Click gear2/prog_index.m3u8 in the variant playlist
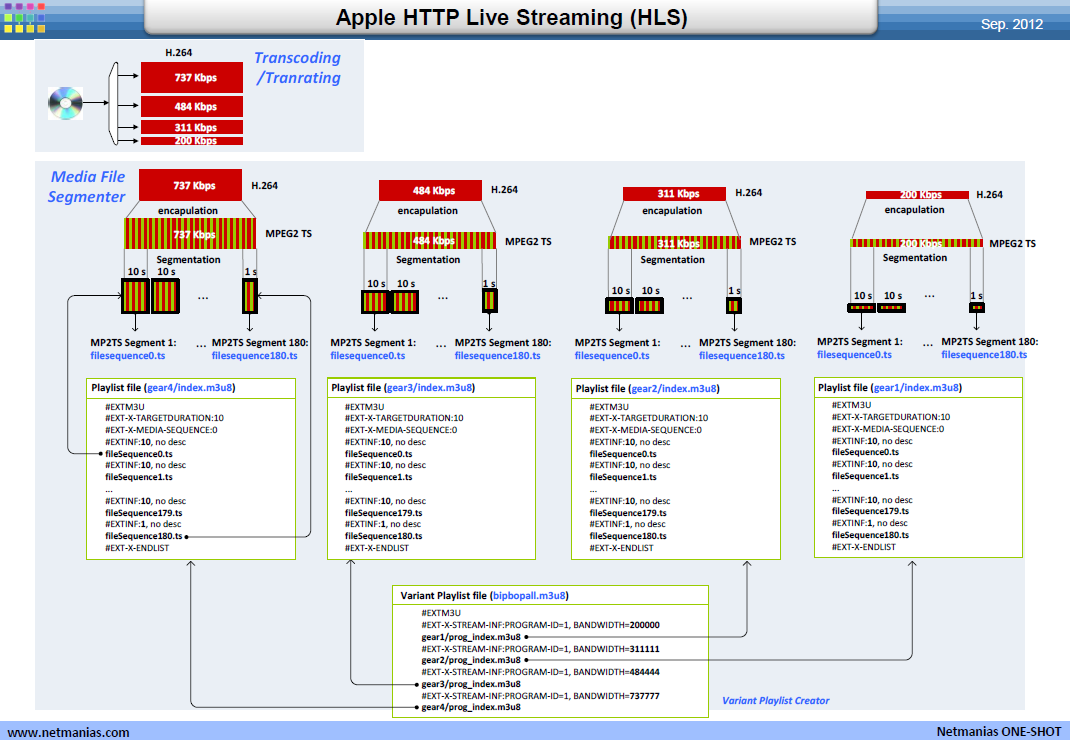The image size is (1070, 740). [471, 660]
